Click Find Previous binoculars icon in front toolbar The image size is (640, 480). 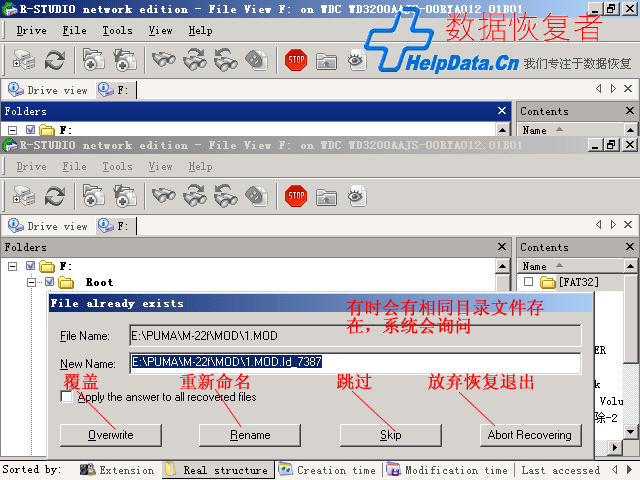point(226,196)
